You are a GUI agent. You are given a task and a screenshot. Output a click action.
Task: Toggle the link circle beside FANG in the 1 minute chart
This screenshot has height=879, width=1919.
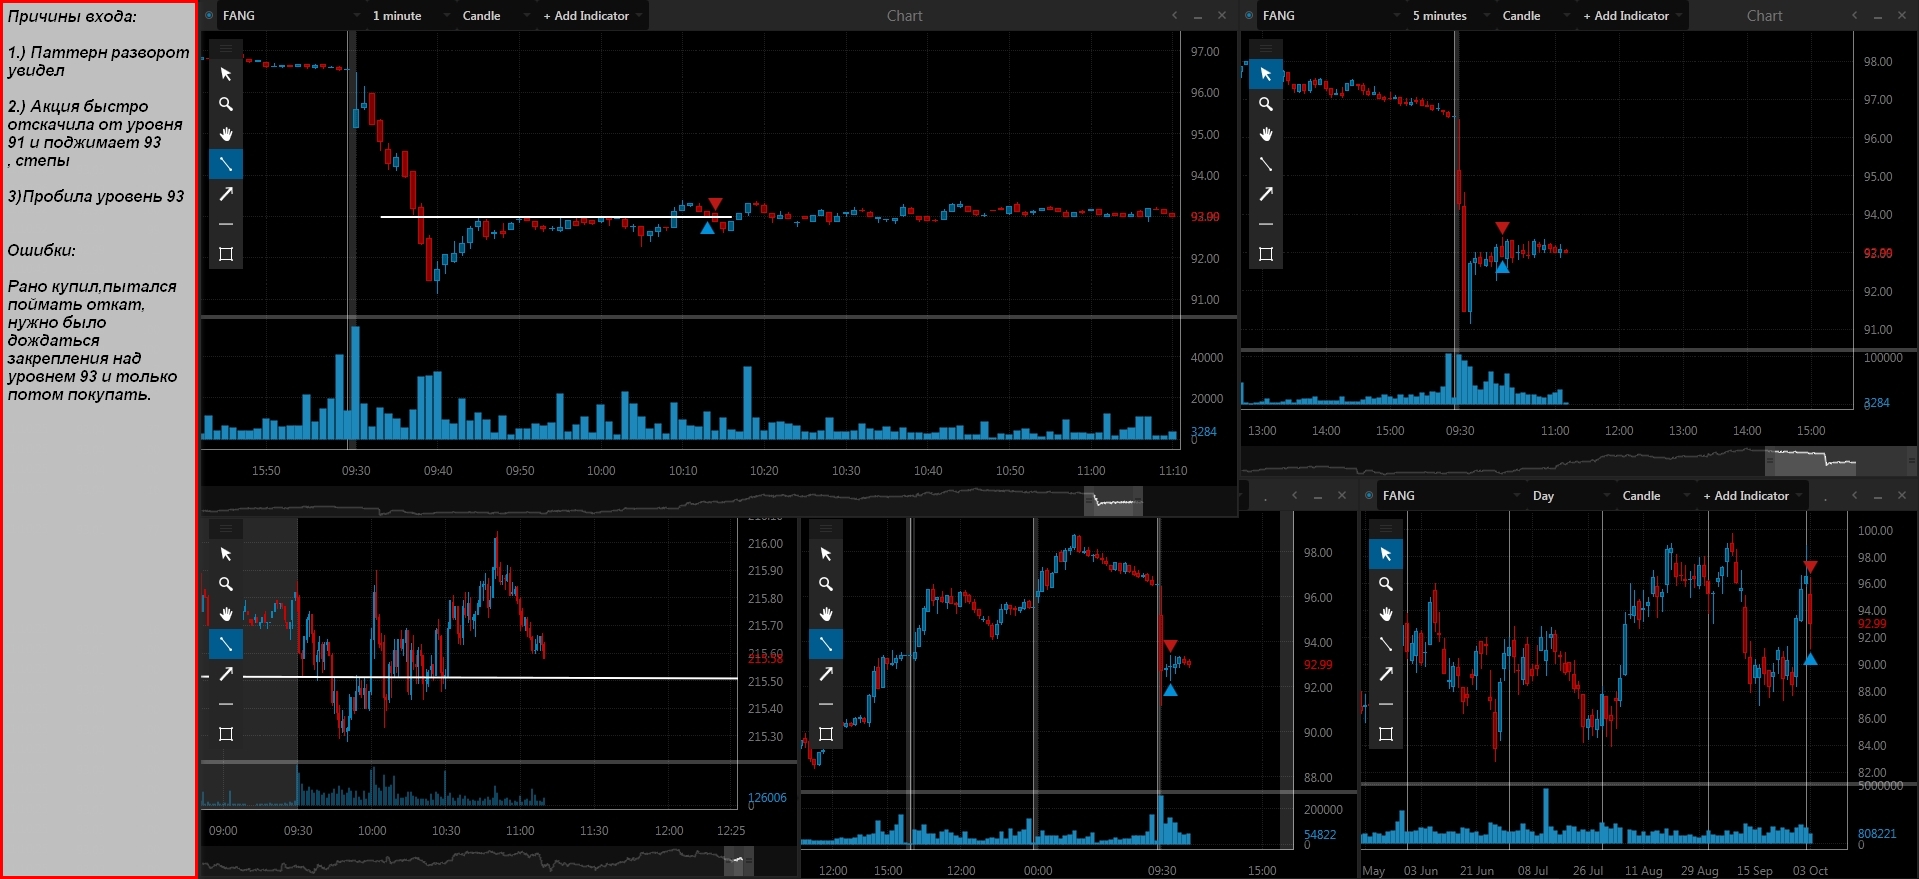click(209, 16)
